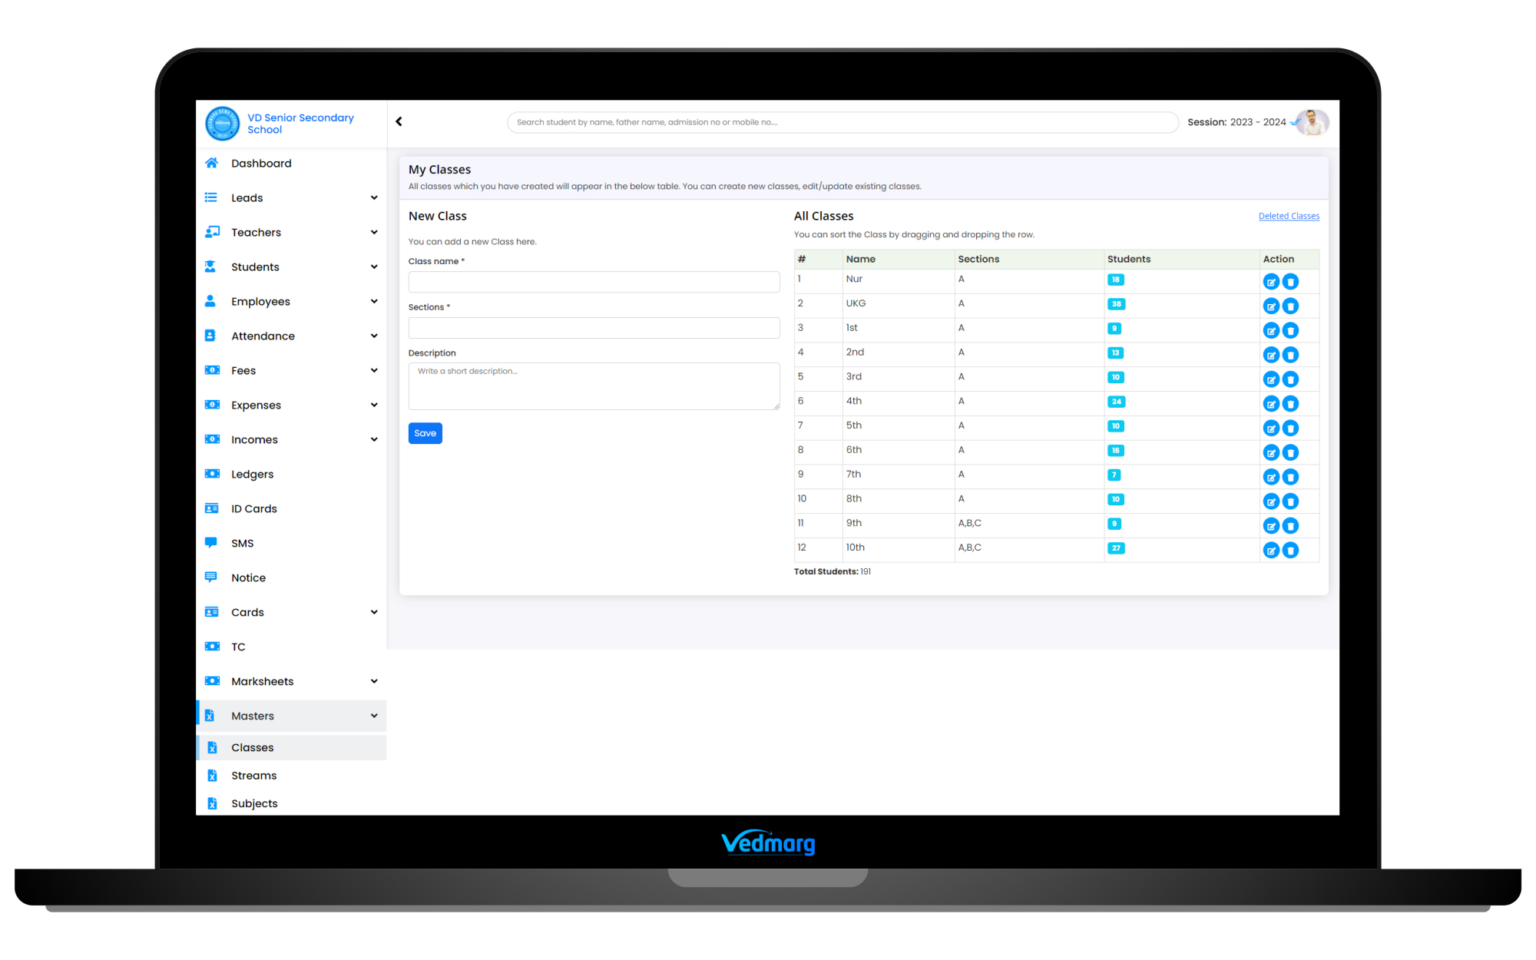Open Dashboard from the home icon
1536x960 pixels.
212,163
